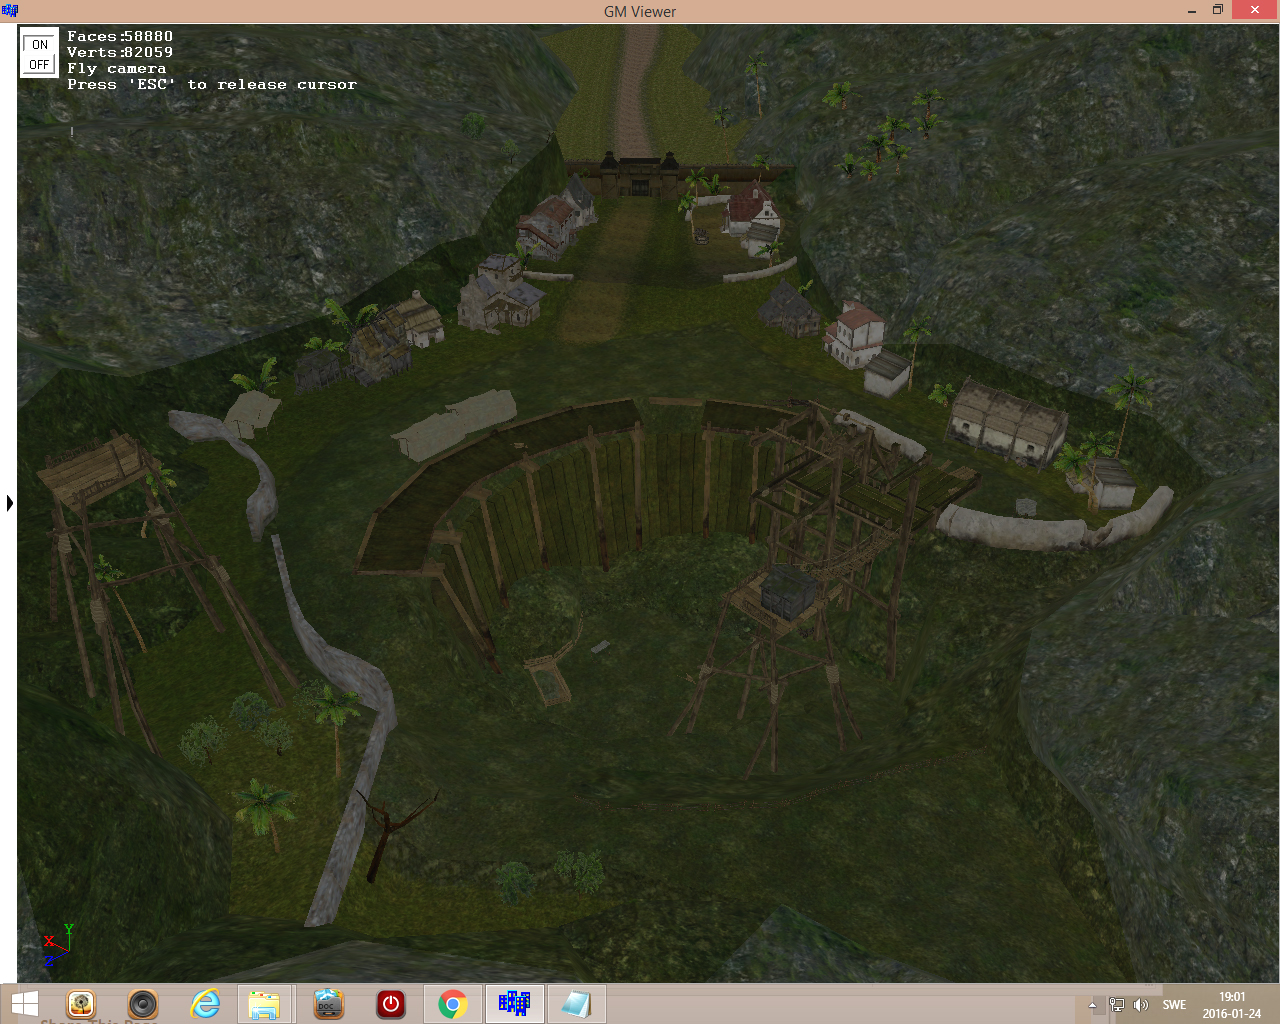Open the notepad-like app in taskbar

[576, 1004]
